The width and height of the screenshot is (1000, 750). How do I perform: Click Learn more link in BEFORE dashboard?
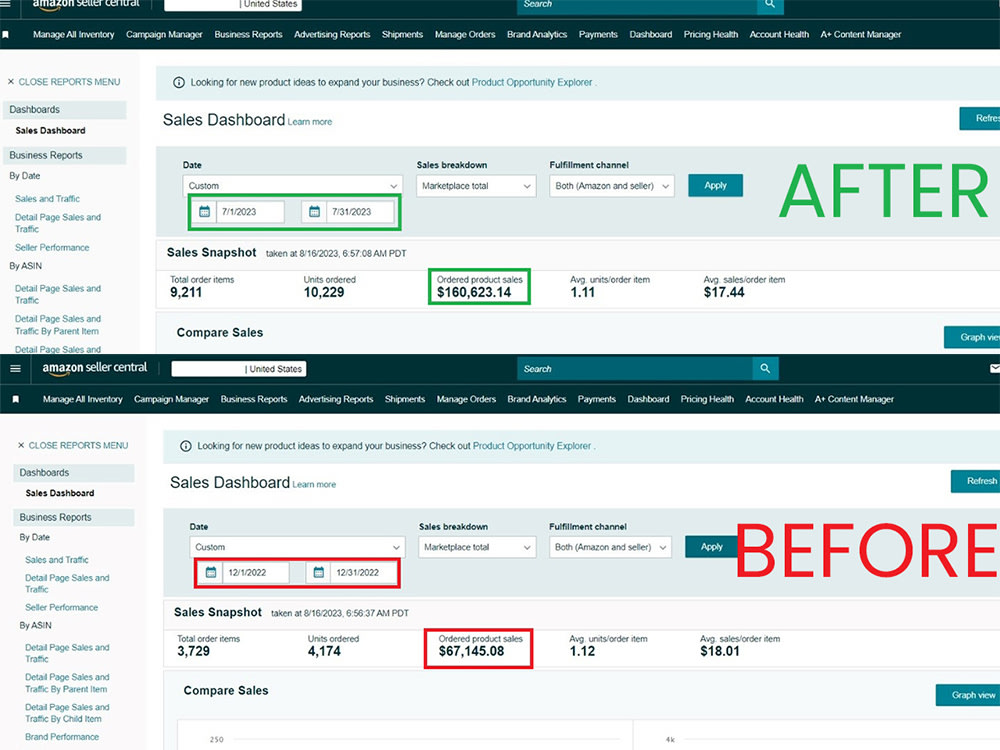[x=314, y=485]
